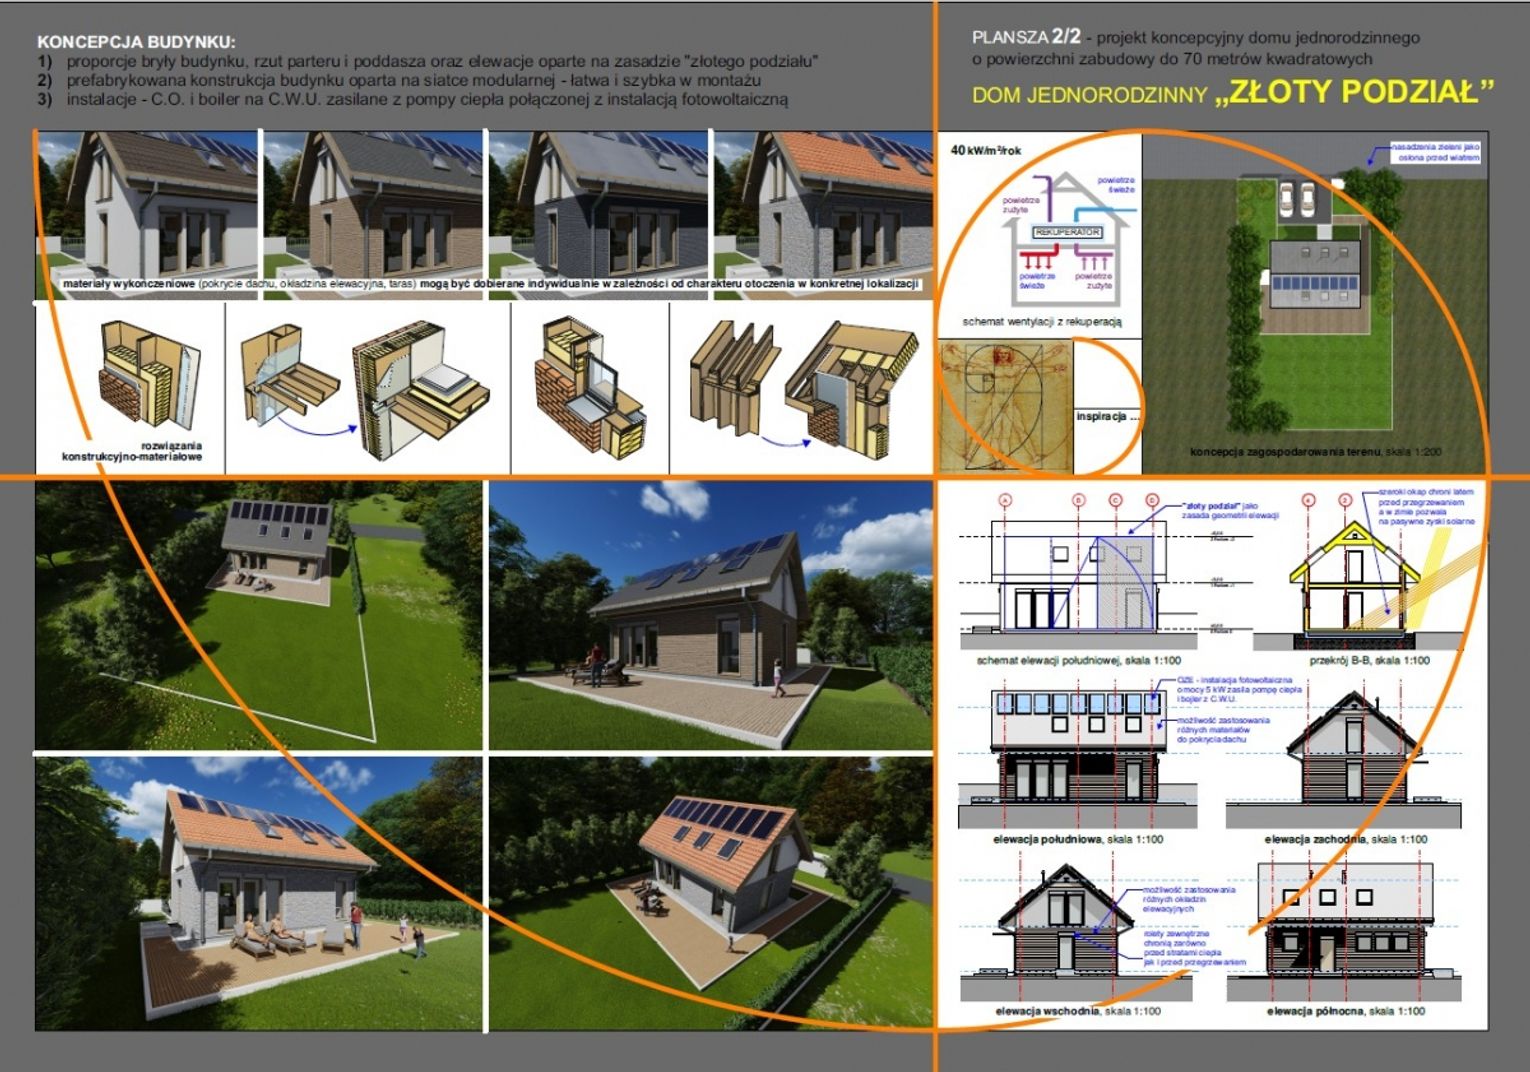
Task: Open the dark gray facade house render
Action: click(600, 205)
